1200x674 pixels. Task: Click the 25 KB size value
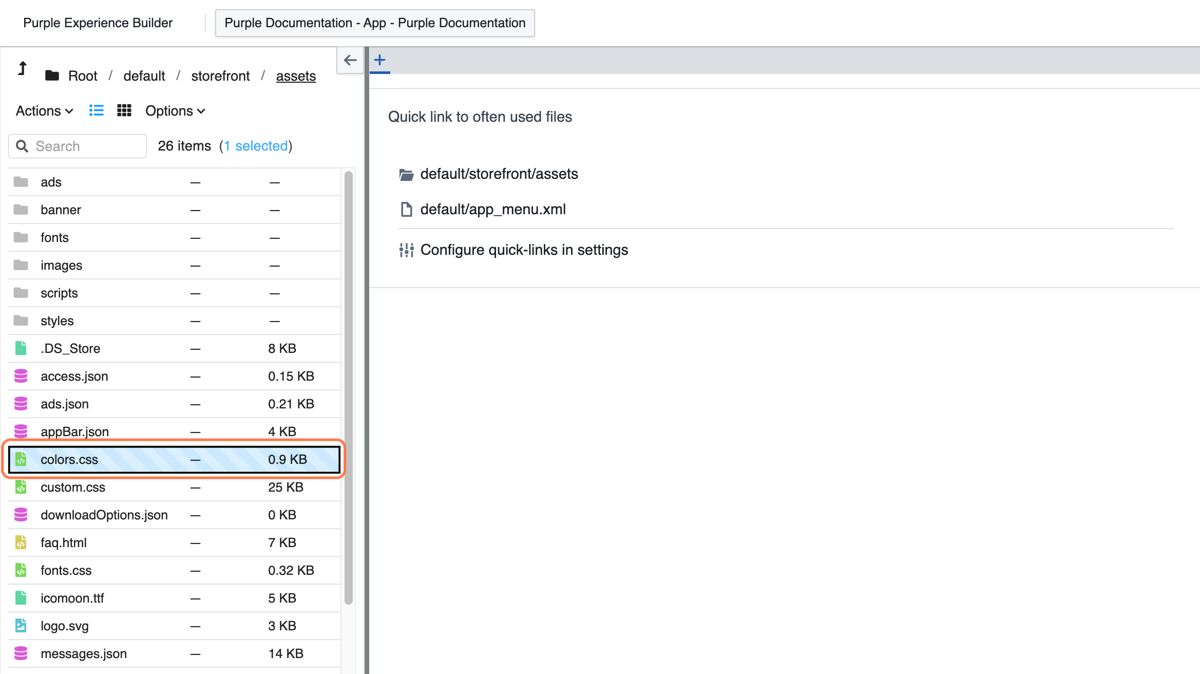click(x=285, y=487)
